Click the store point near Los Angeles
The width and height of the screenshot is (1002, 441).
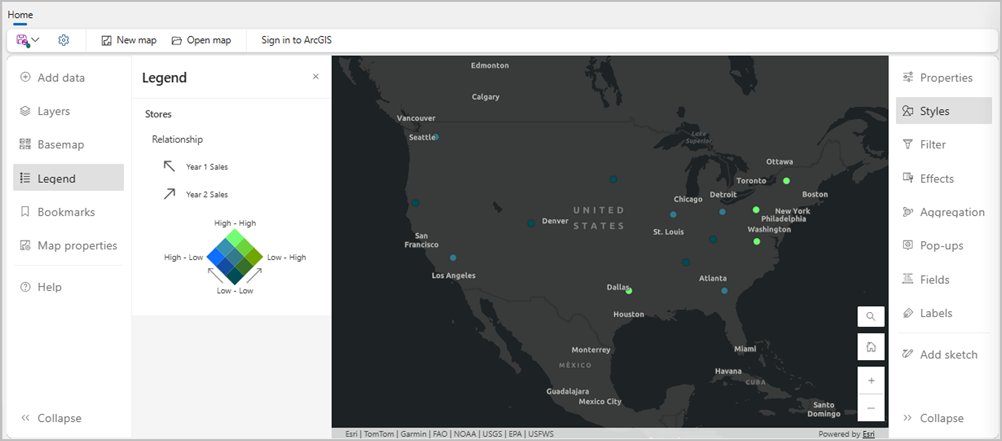[453, 258]
